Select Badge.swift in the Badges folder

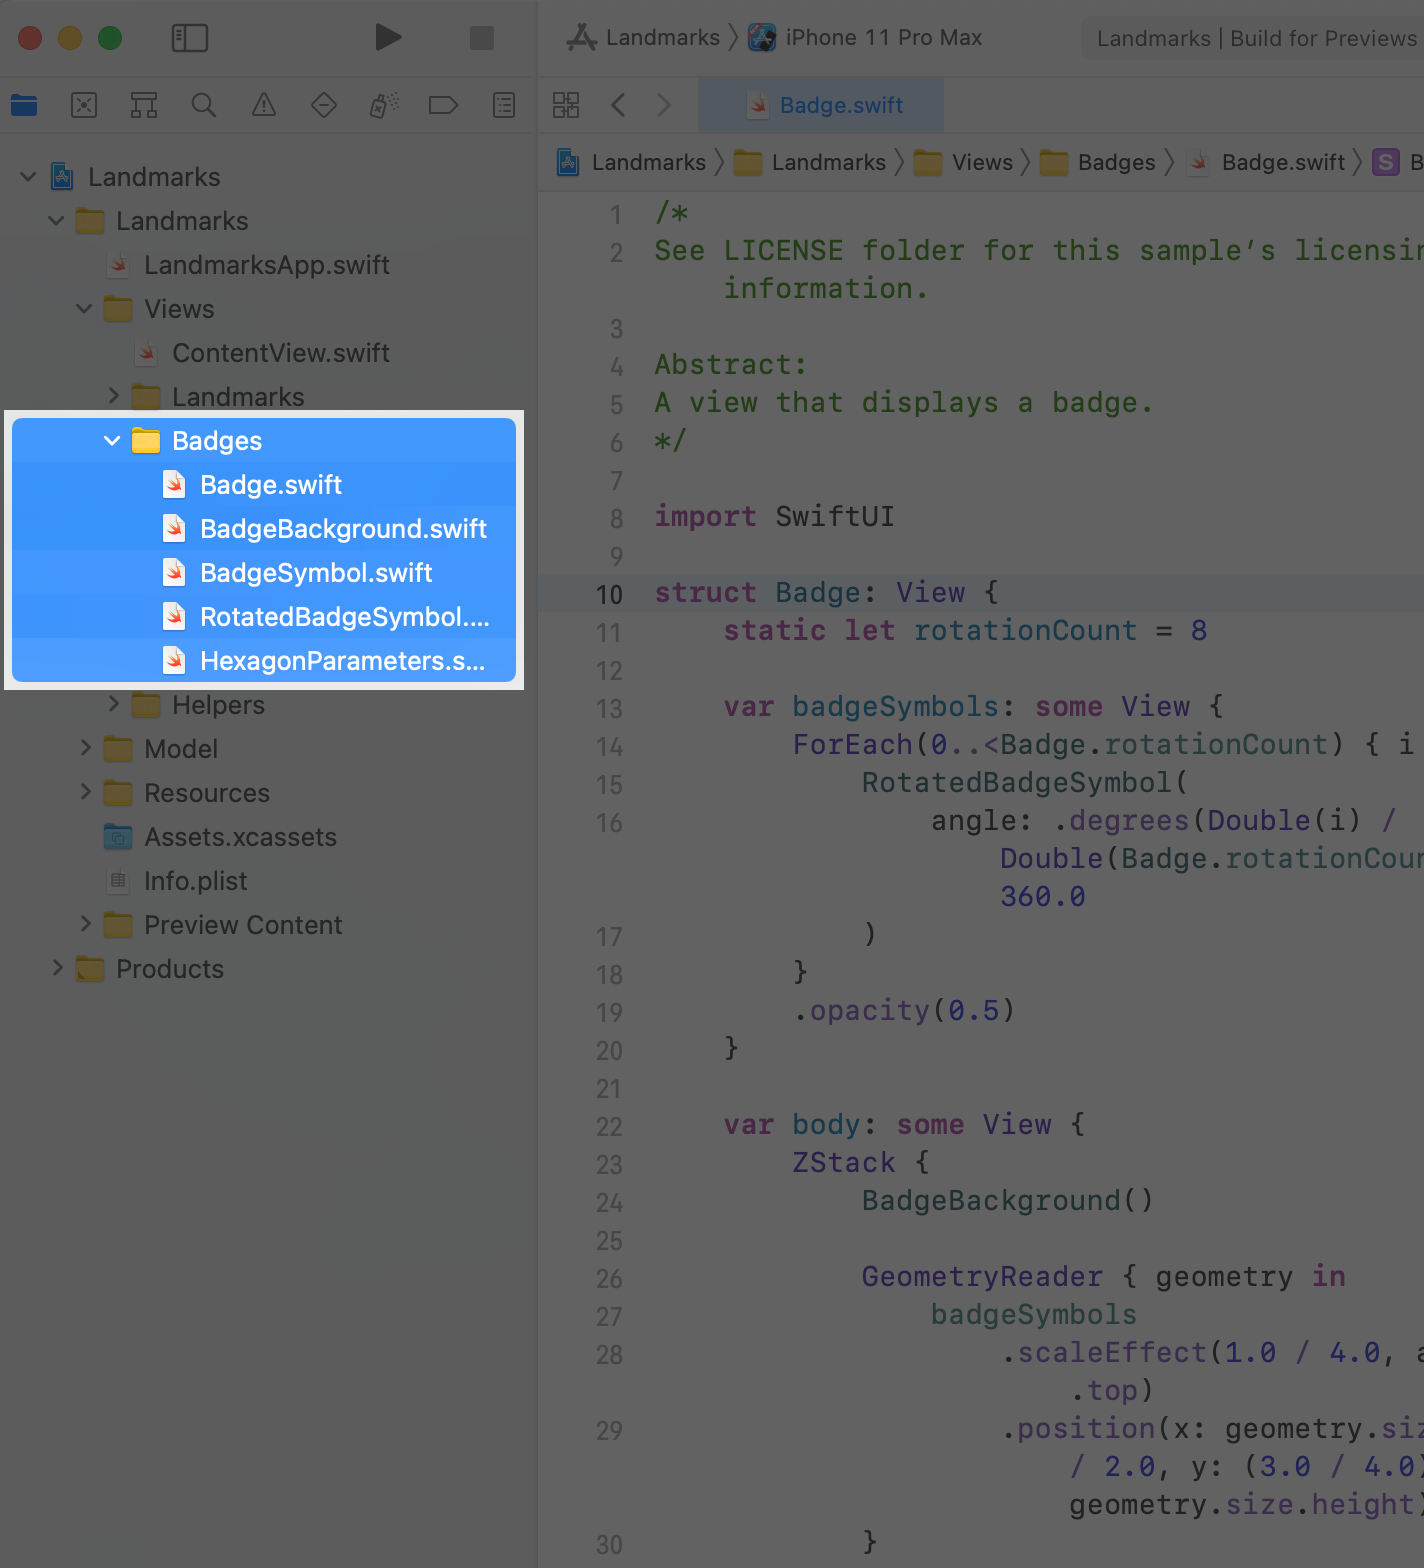coord(264,485)
